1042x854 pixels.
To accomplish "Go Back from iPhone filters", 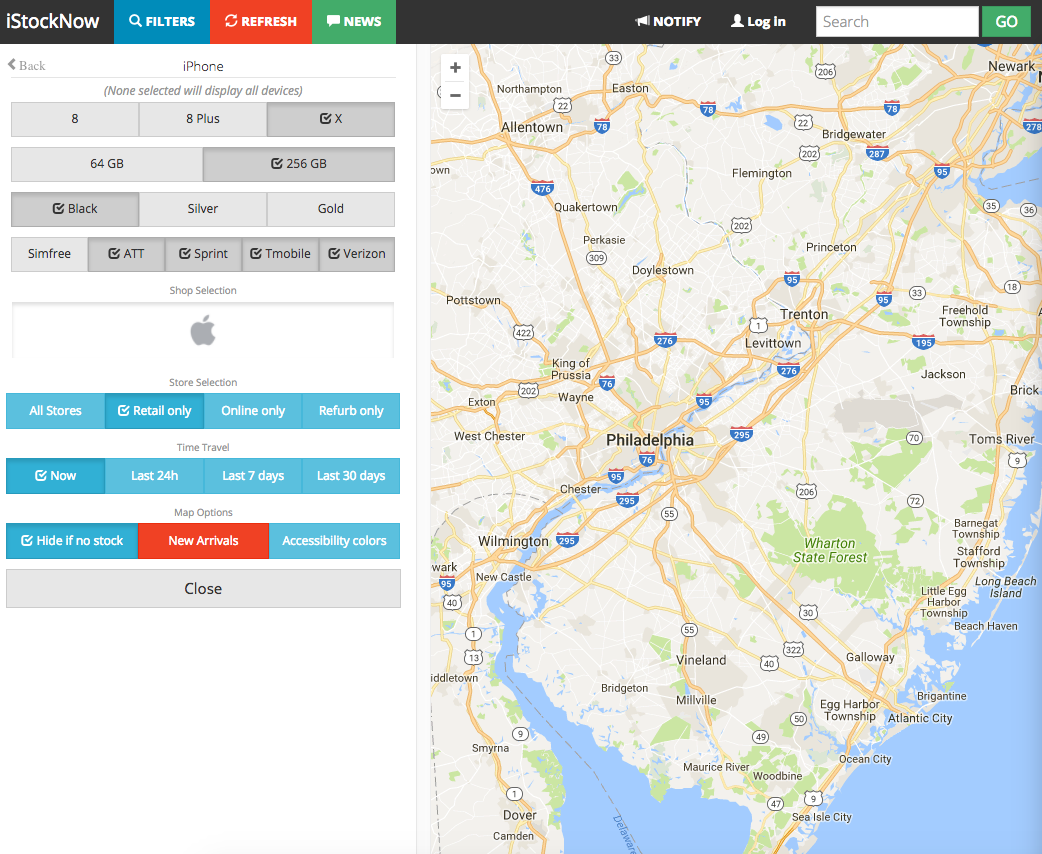I will [x=27, y=65].
